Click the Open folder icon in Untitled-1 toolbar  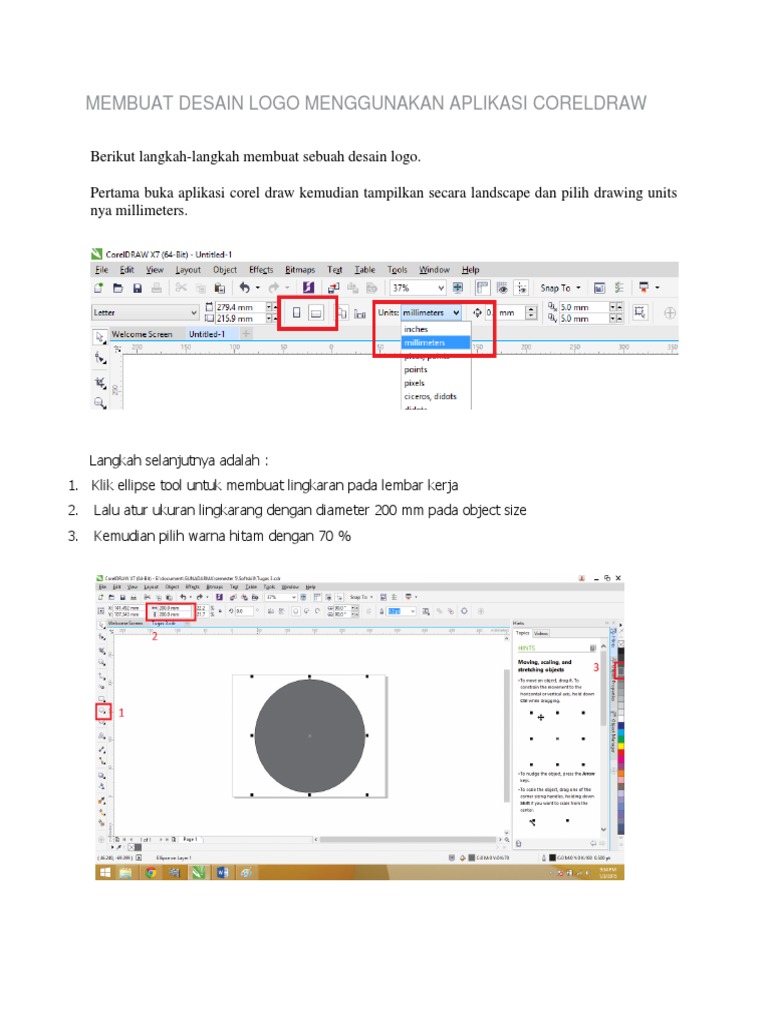(x=118, y=288)
